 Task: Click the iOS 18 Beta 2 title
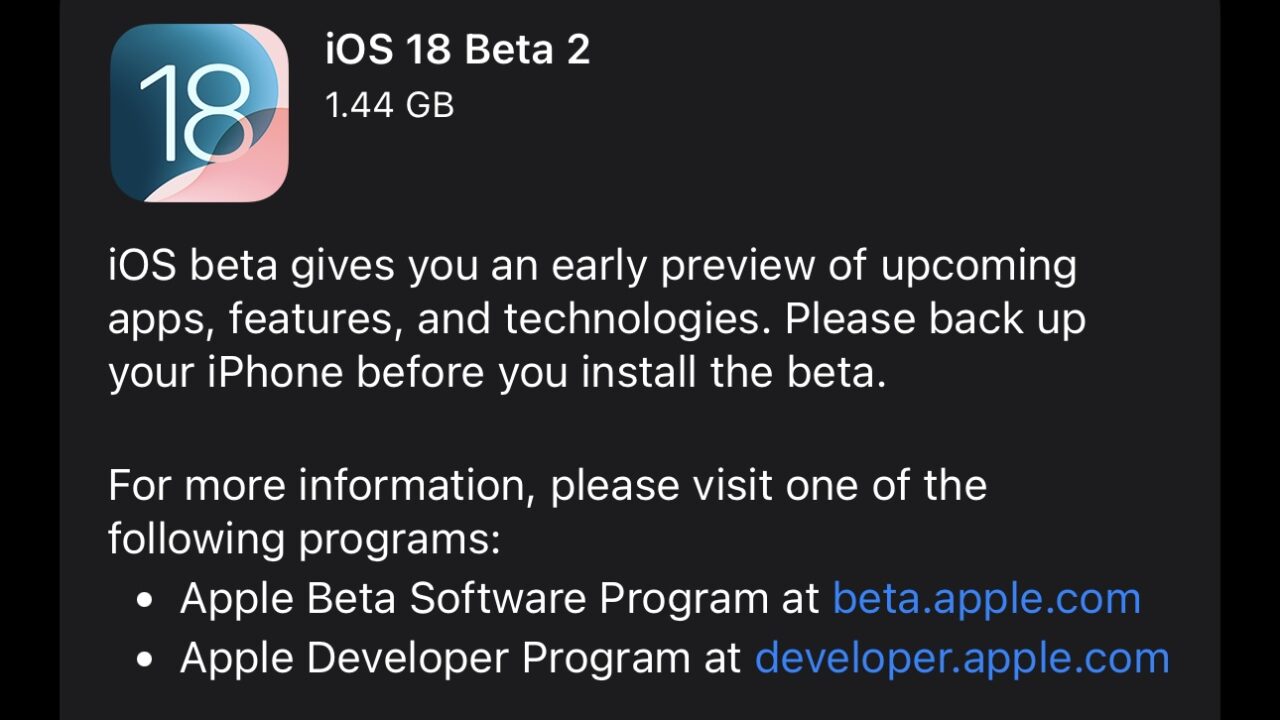(457, 50)
